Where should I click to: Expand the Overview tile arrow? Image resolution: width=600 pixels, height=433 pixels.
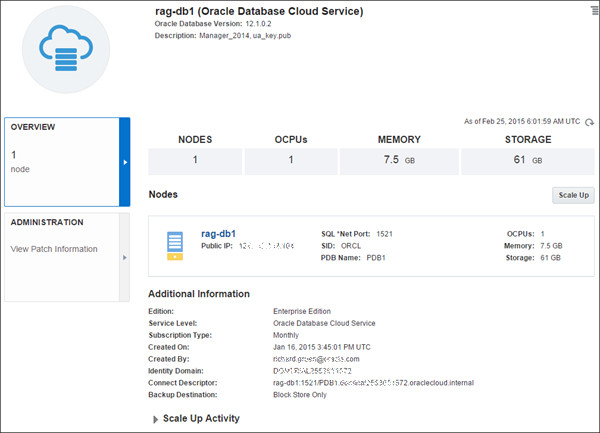[x=125, y=162]
